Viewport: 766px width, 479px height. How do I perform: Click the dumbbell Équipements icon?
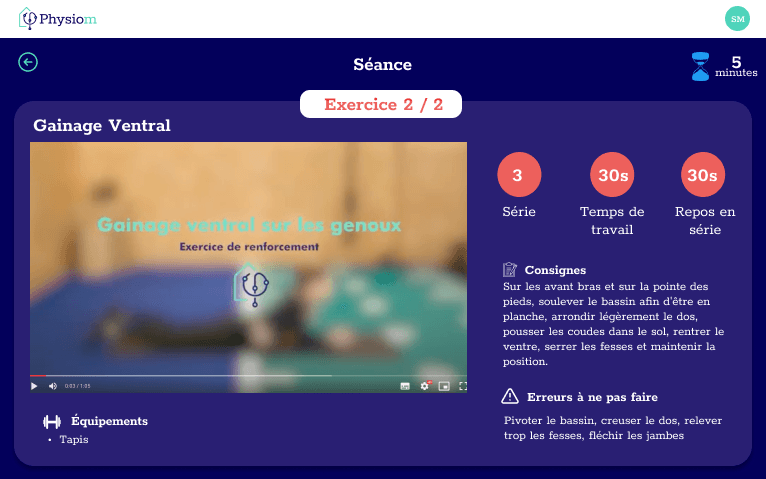point(52,421)
